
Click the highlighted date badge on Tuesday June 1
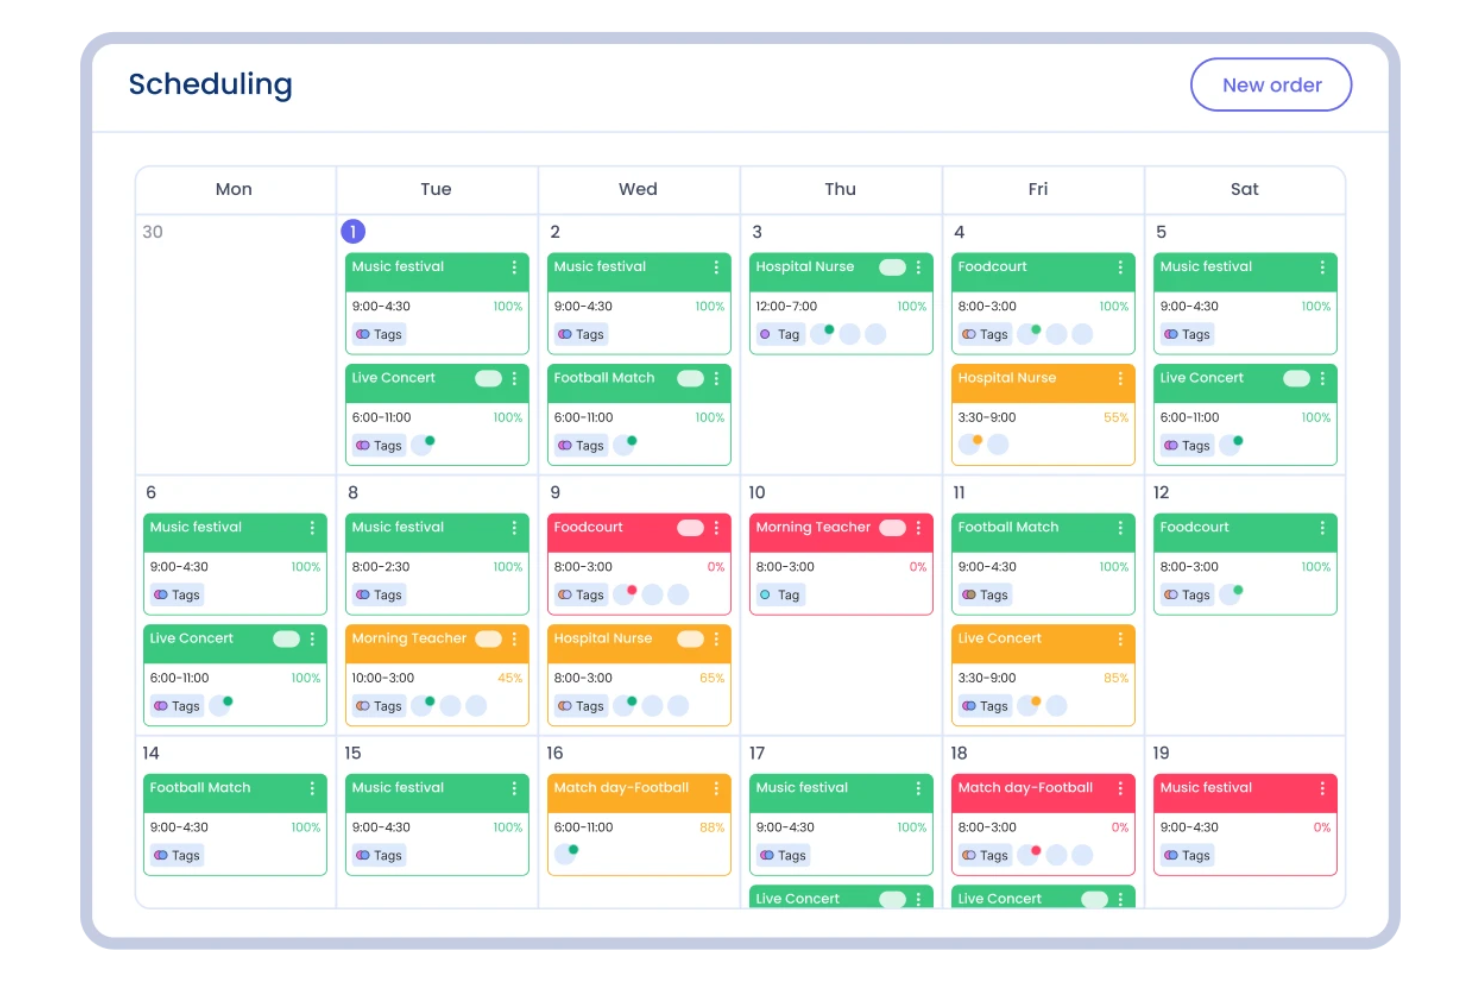353,231
